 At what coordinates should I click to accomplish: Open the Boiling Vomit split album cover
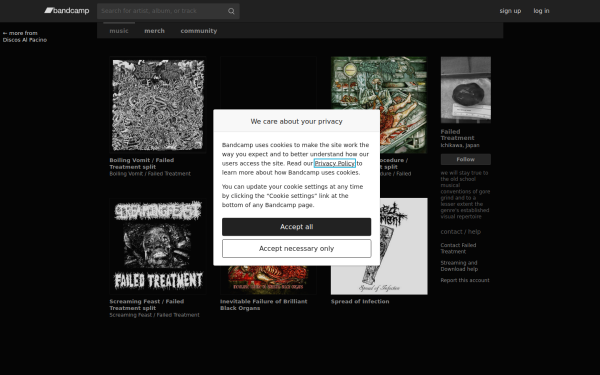(158, 105)
